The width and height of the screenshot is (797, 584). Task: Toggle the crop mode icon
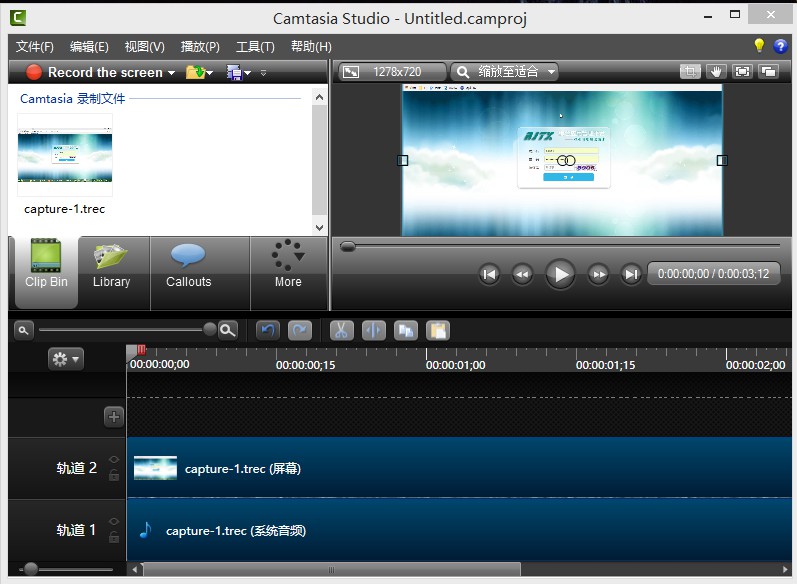(690, 72)
